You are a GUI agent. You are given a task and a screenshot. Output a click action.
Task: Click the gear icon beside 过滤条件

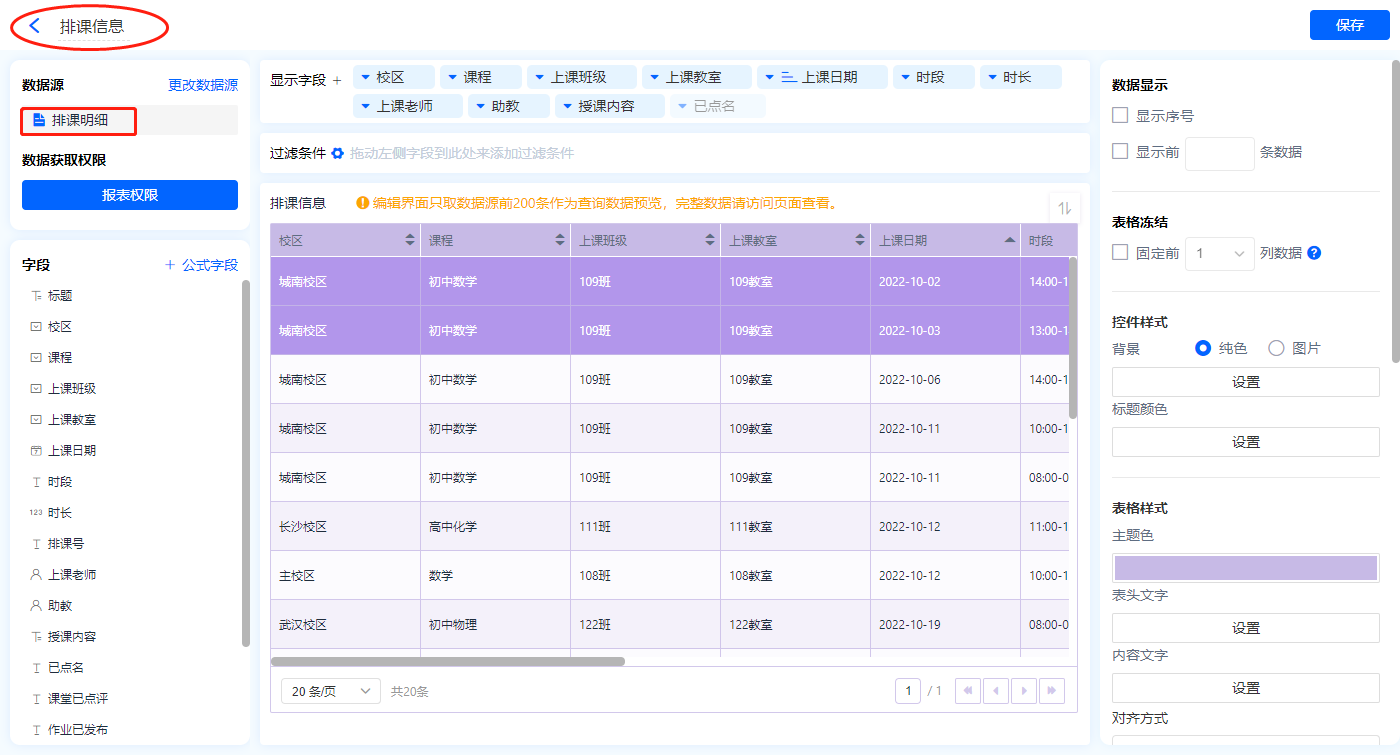pyautogui.click(x=338, y=153)
